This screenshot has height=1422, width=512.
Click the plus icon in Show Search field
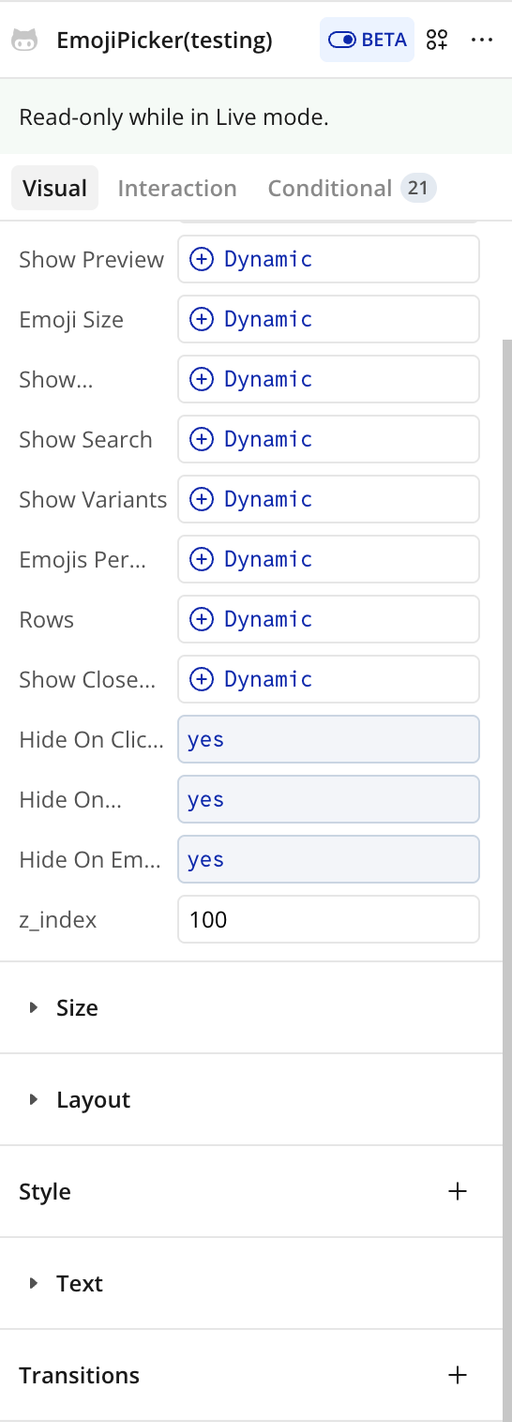202,439
